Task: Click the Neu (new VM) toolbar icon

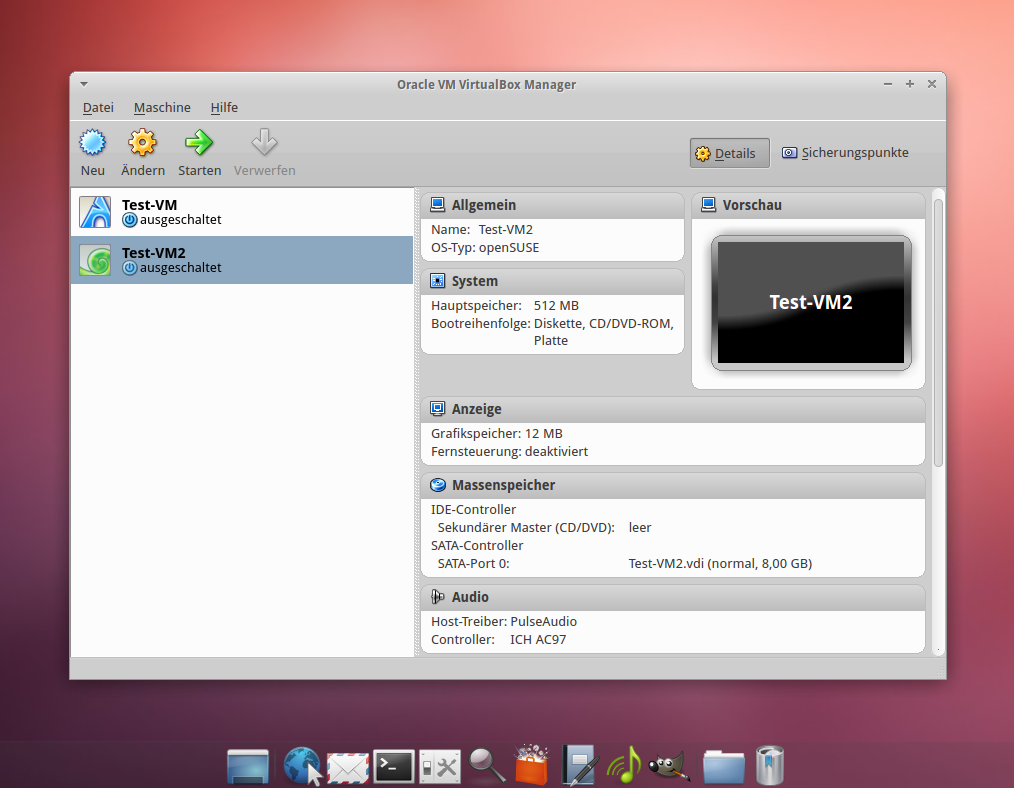Action: click(92, 142)
